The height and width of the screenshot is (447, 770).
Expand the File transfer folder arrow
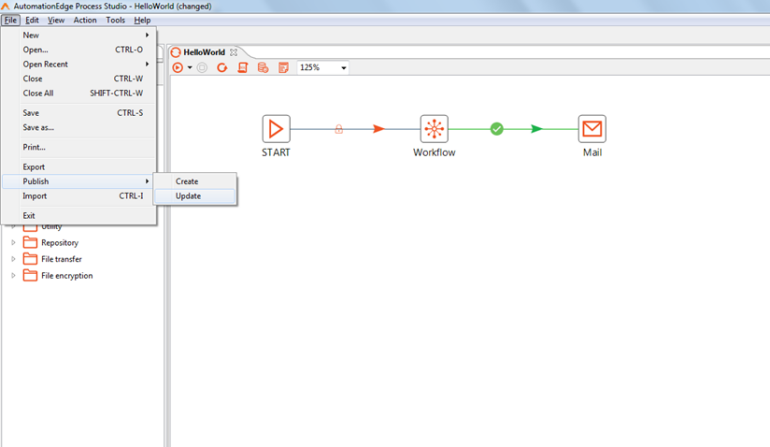pyautogui.click(x=13, y=259)
